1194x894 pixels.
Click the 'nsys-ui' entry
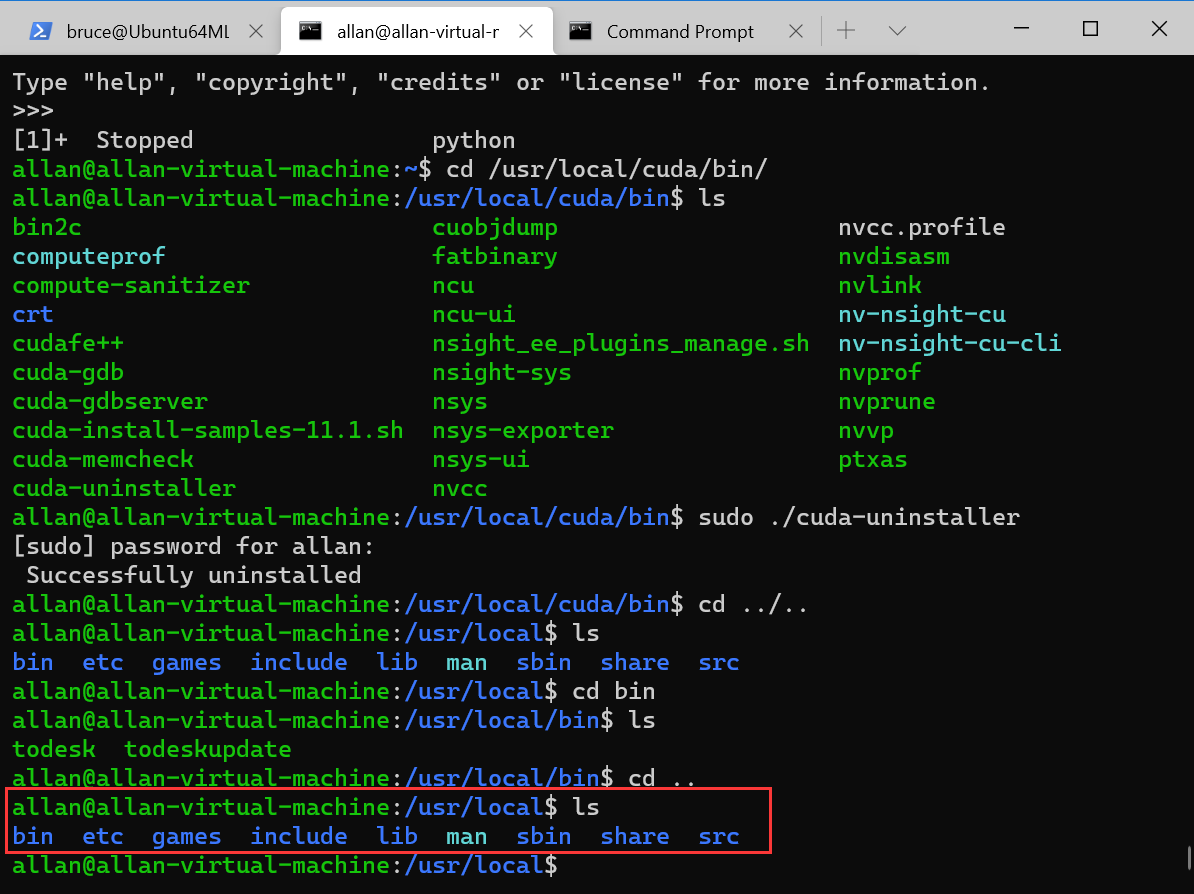480,459
